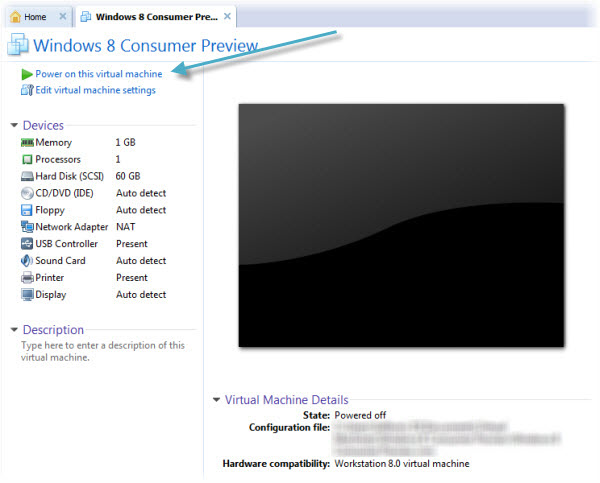
Task: Collapse the Description section
Action: click(13, 330)
